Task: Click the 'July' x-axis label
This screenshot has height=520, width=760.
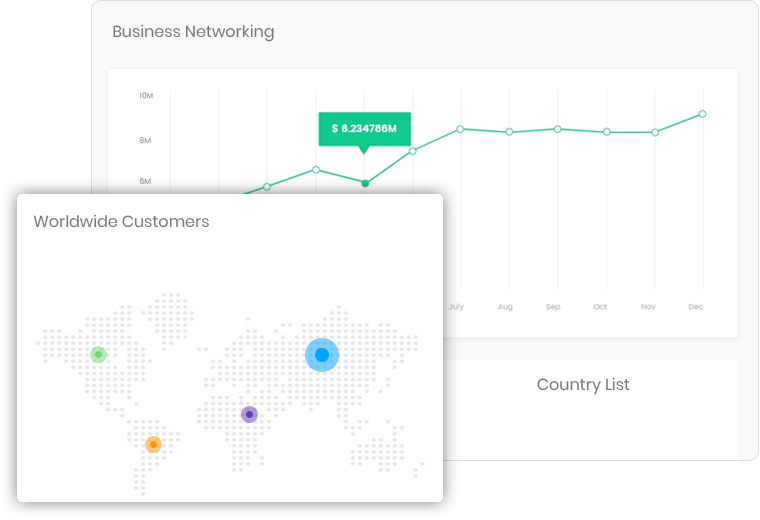Action: [456, 307]
